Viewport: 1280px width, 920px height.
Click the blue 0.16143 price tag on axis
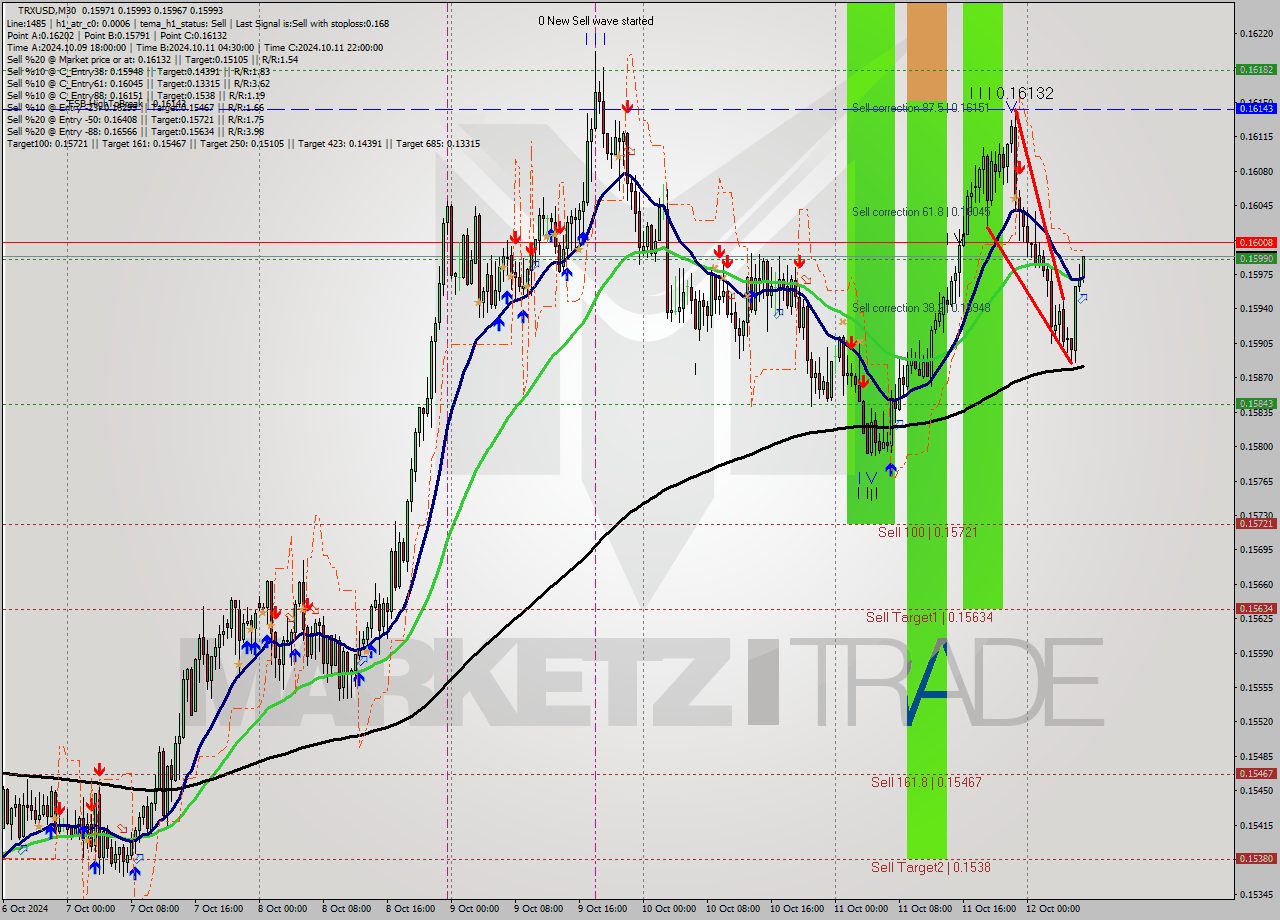pos(1256,108)
